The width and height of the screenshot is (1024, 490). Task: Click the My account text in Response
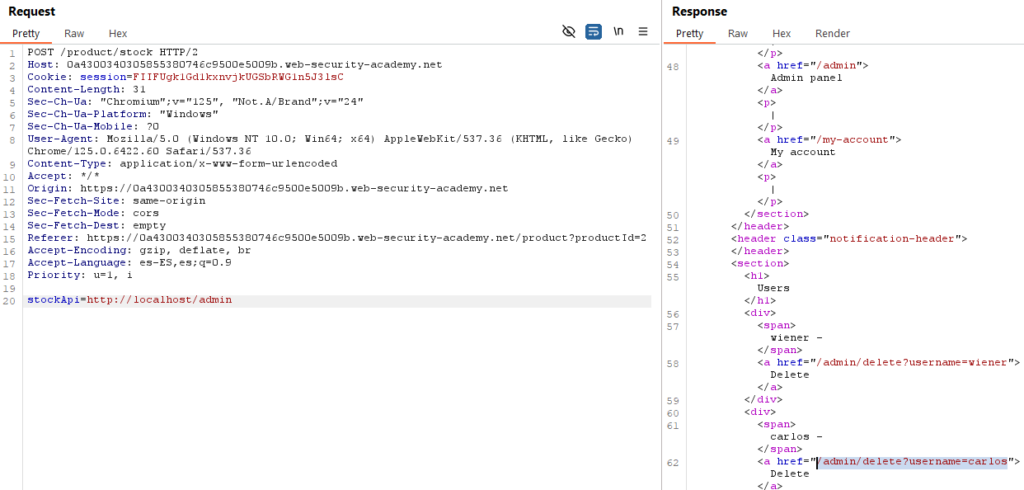pos(803,152)
